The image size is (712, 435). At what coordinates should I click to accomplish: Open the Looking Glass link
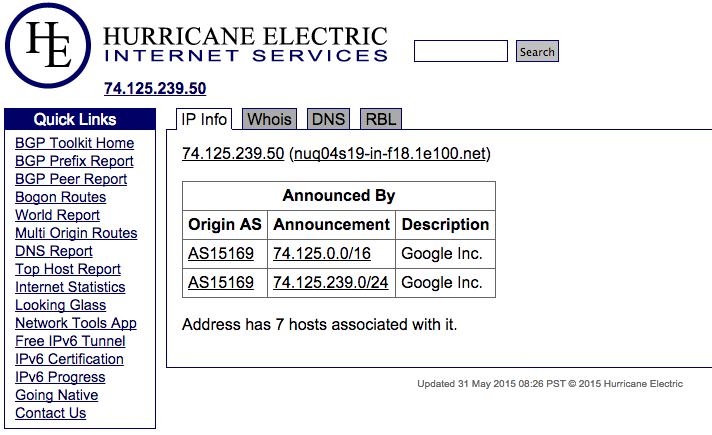point(60,305)
